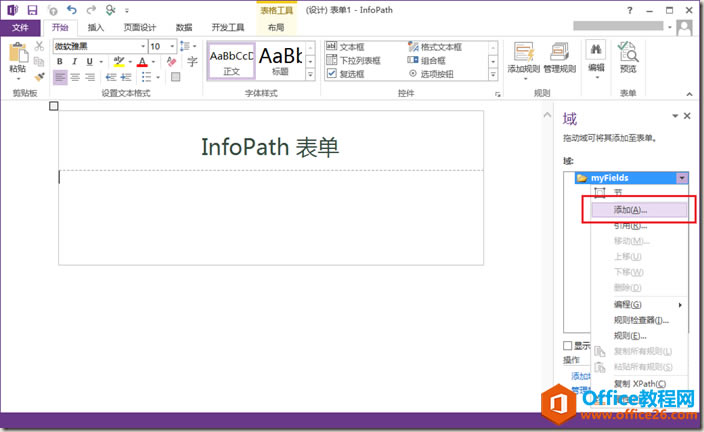Viewport: 704px width, 432px height.
Task: Click the Preview (预览) form icon
Action: click(x=627, y=56)
